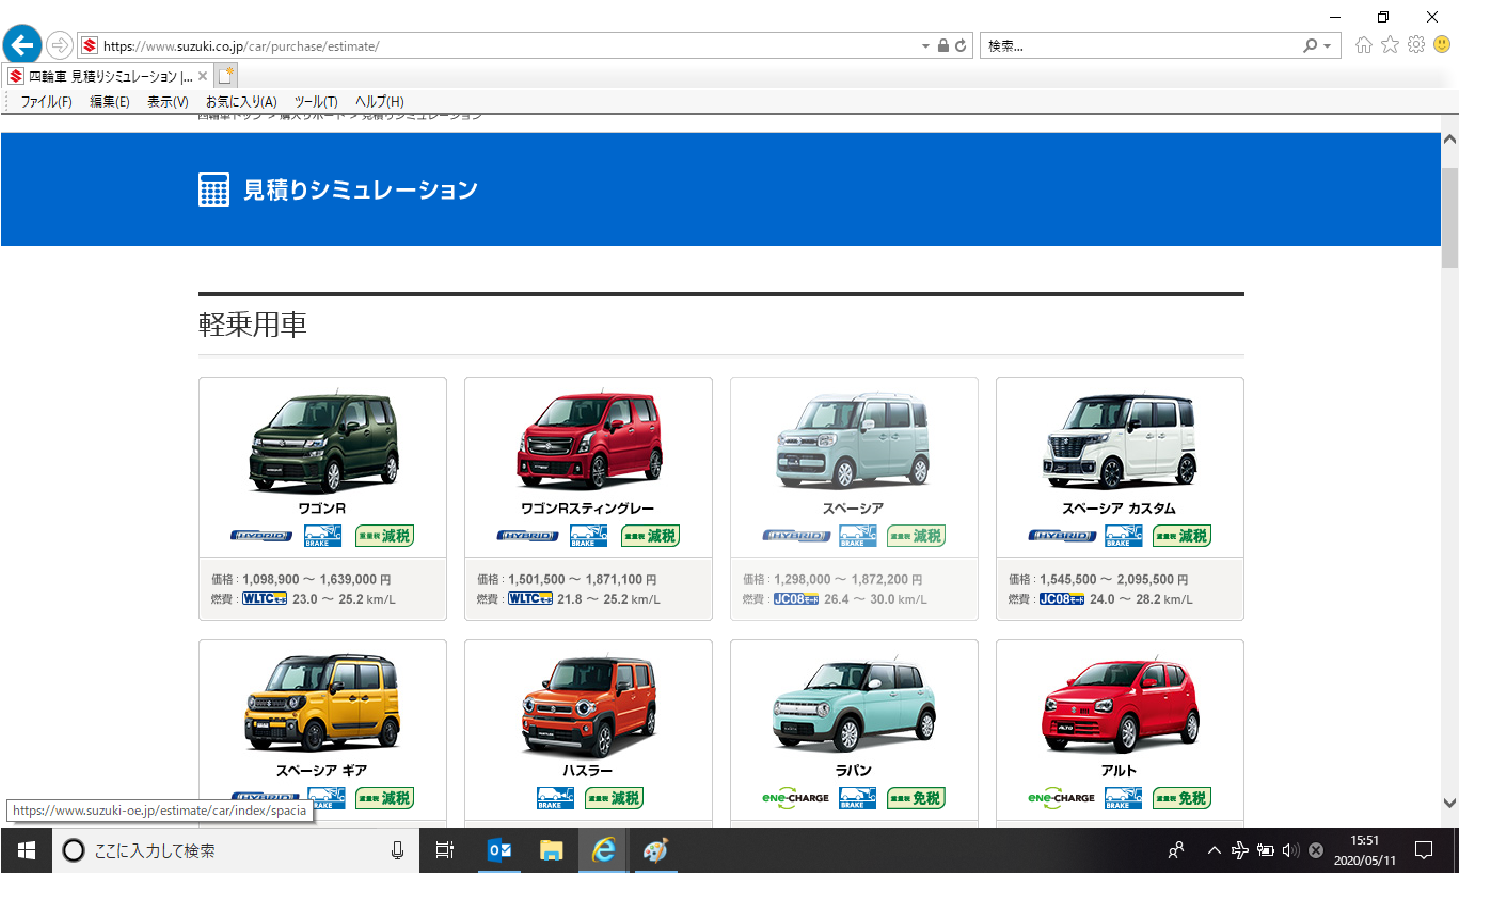Open the Windows Start menu
Image resolution: width=1496 pixels, height=908 pixels.
(27, 850)
